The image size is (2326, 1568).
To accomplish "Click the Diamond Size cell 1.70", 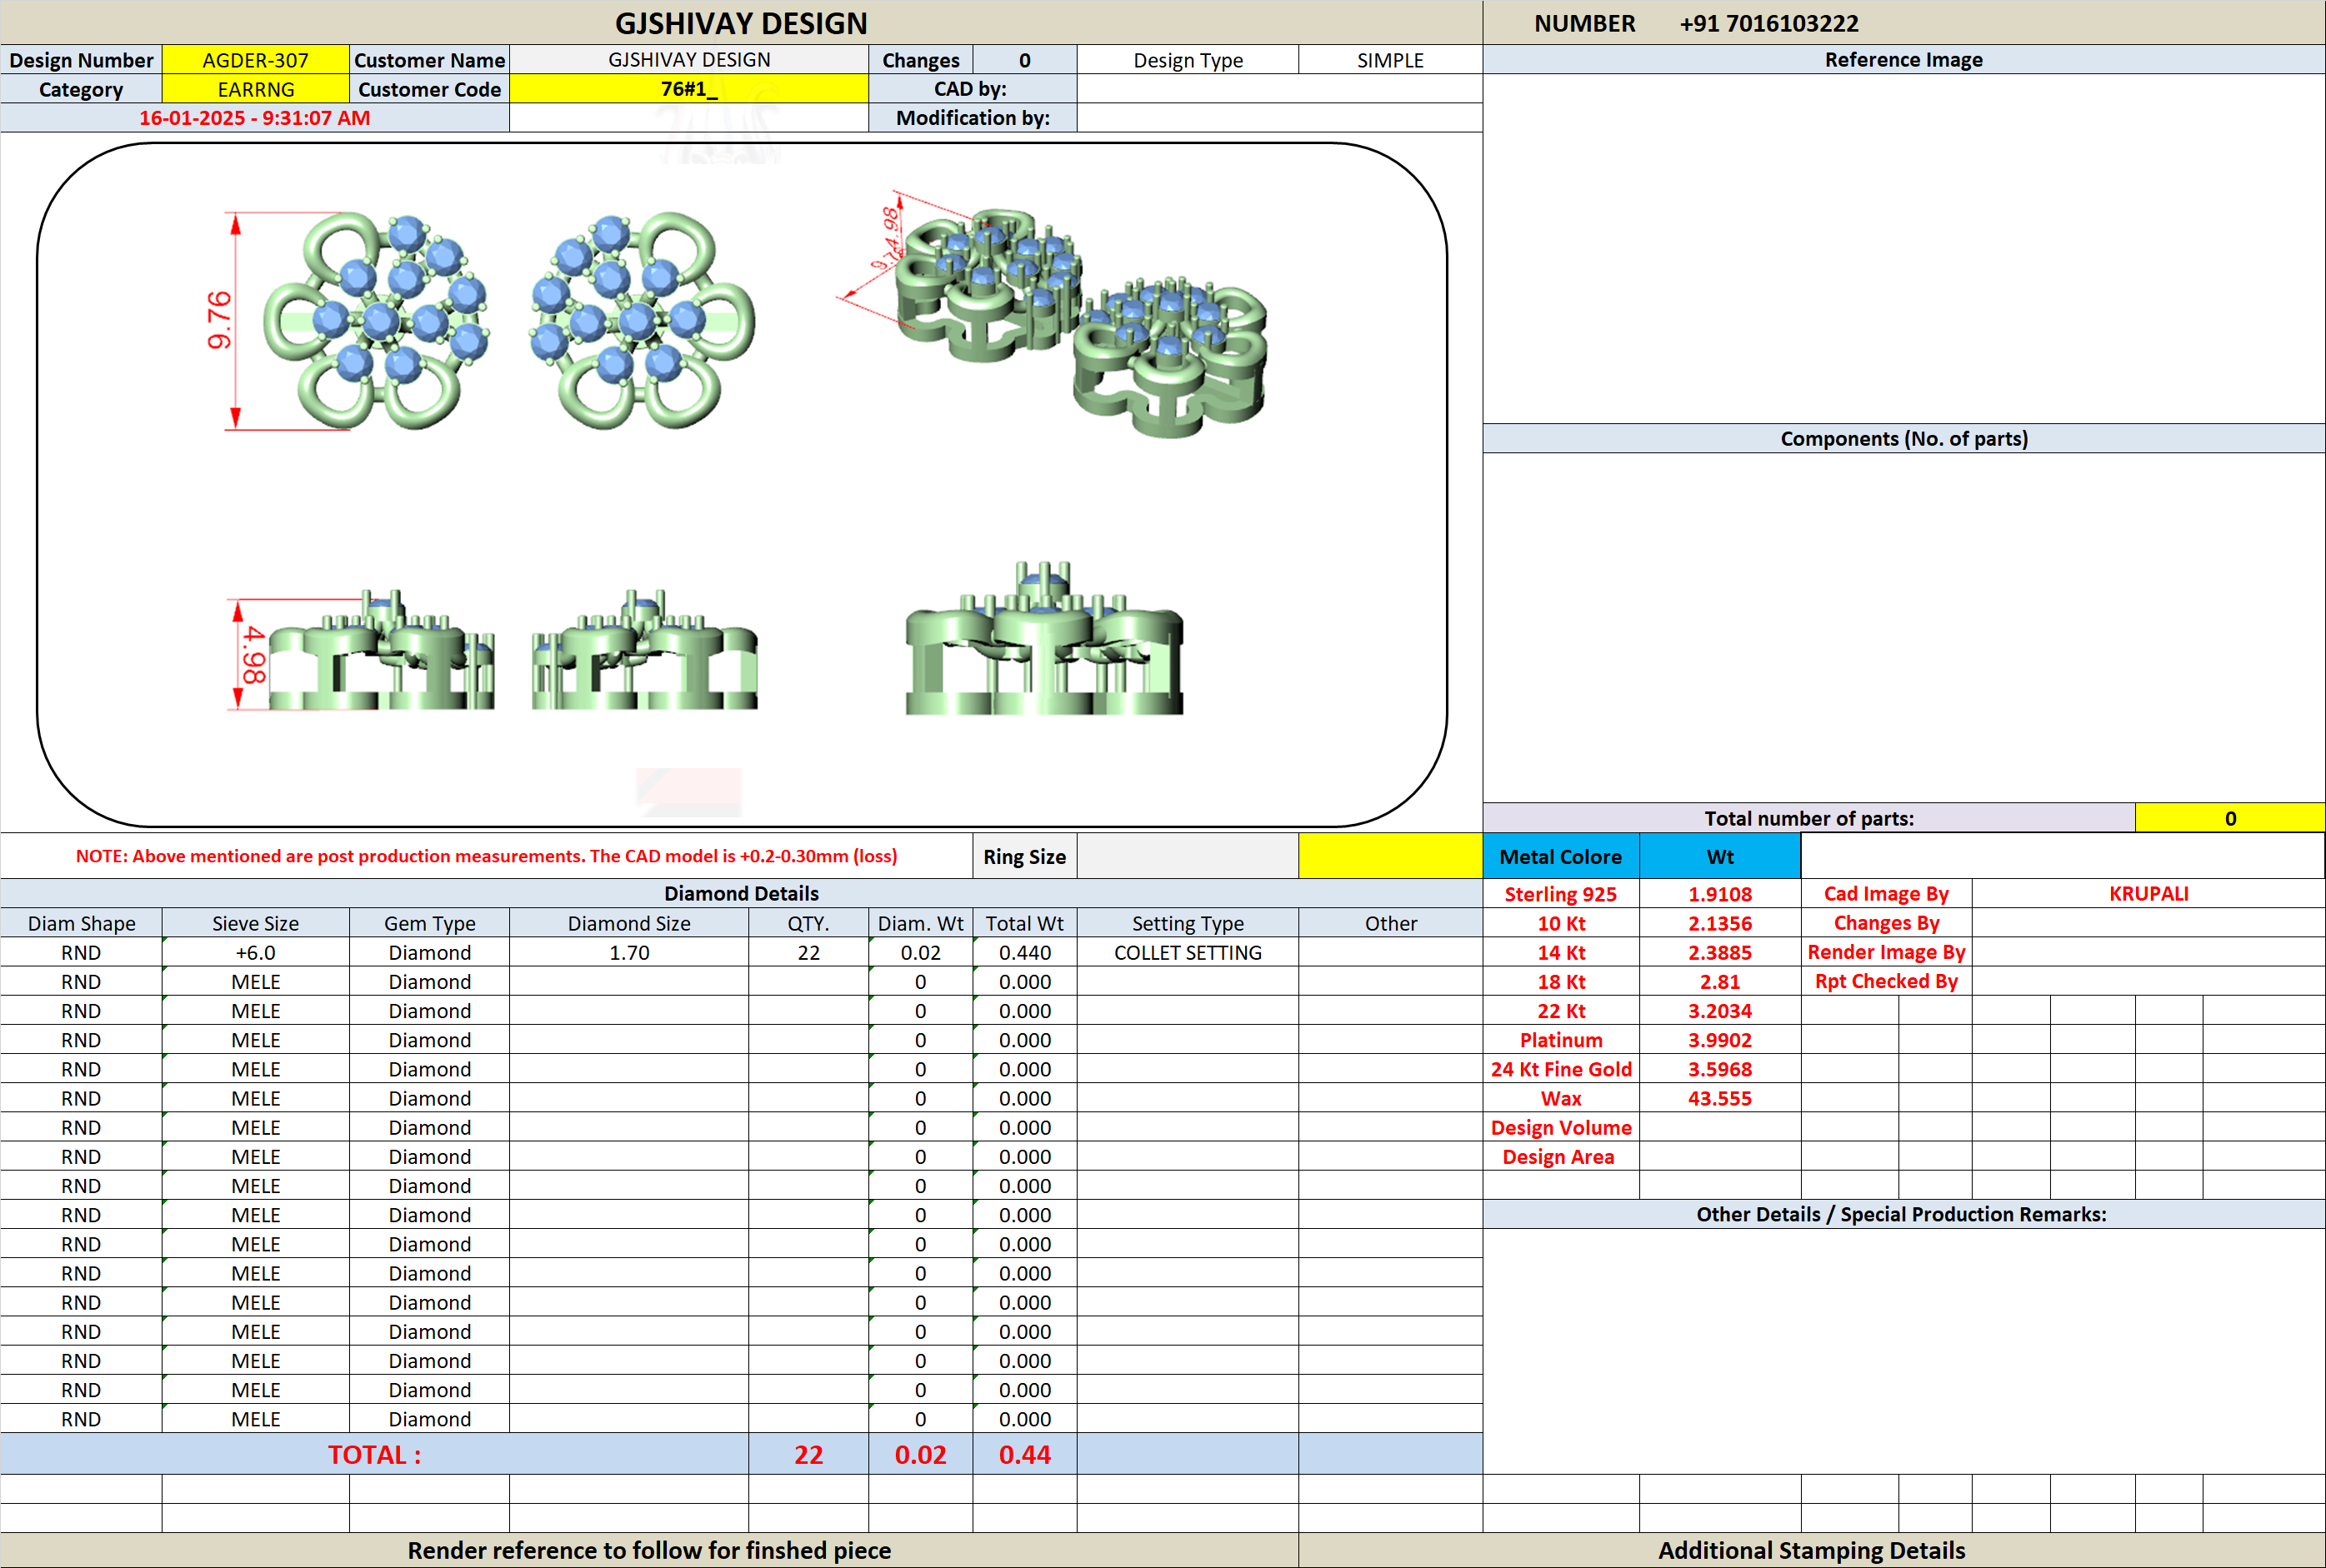I will tap(629, 952).
